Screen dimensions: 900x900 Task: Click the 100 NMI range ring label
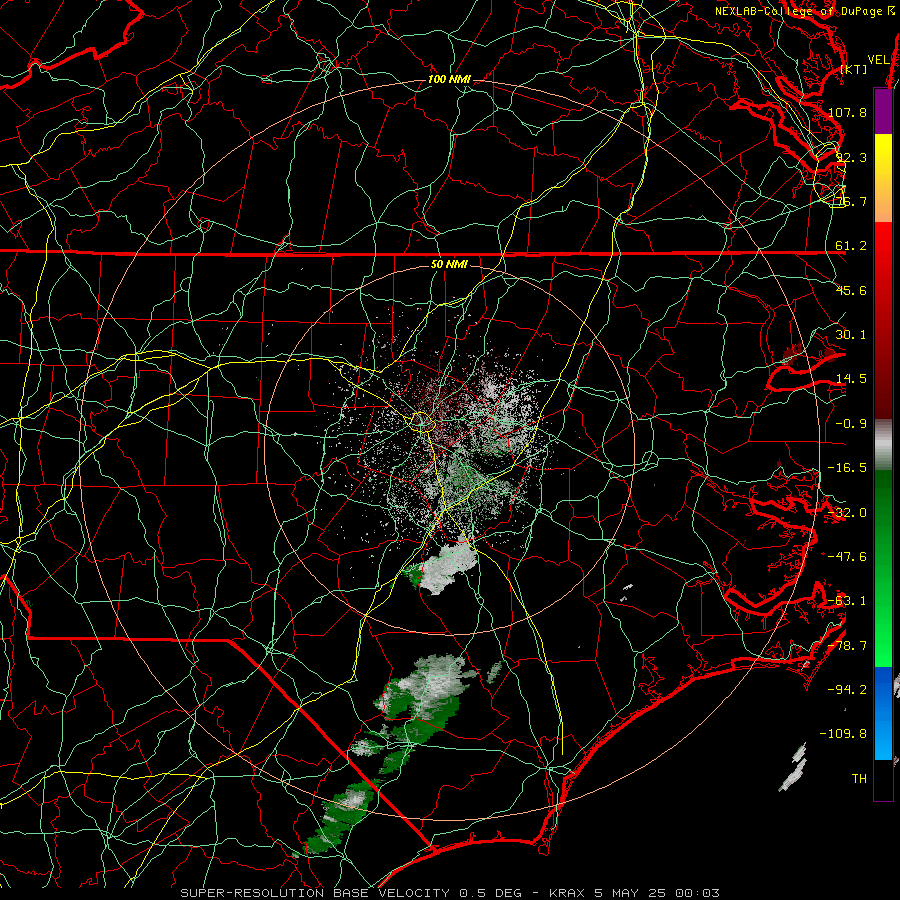coord(449,79)
